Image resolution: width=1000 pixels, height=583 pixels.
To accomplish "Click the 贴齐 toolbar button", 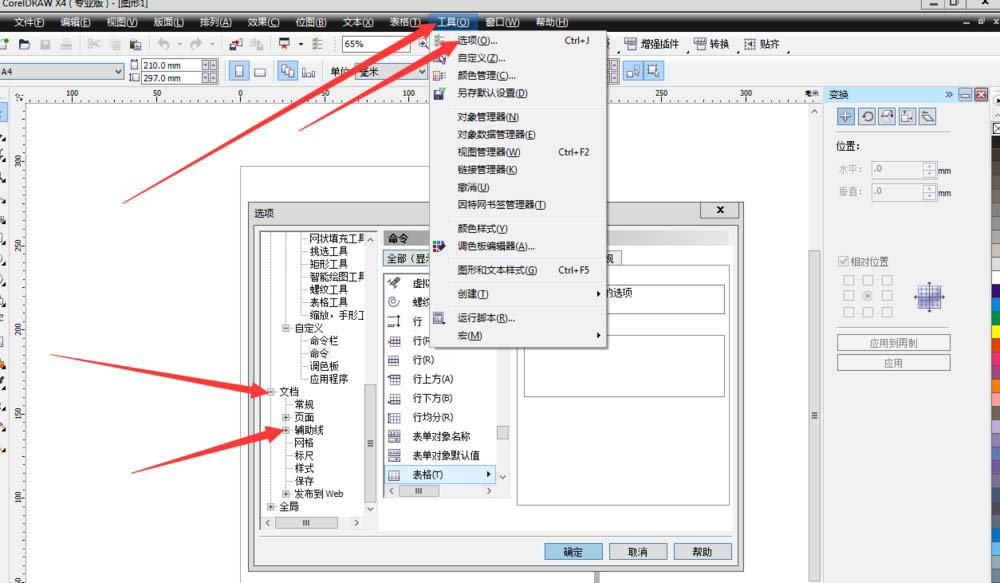I will coord(761,44).
